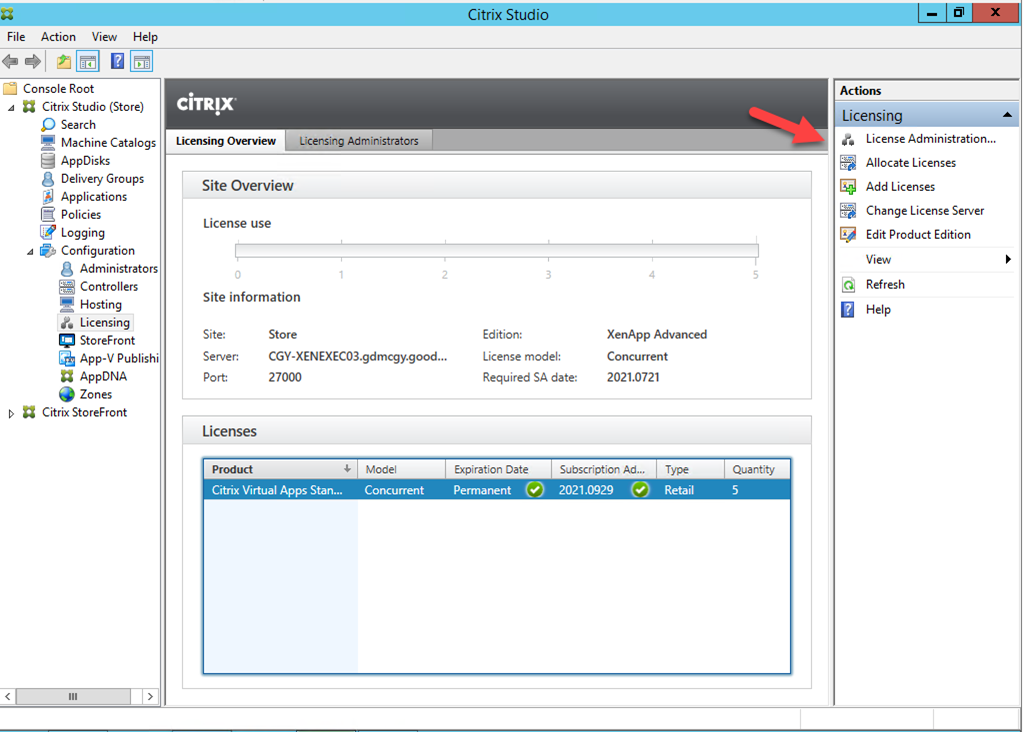Screen dimensions: 1023x732
Task: Toggle the Show/Hide Action Pane toolbar icon
Action: click(x=142, y=62)
